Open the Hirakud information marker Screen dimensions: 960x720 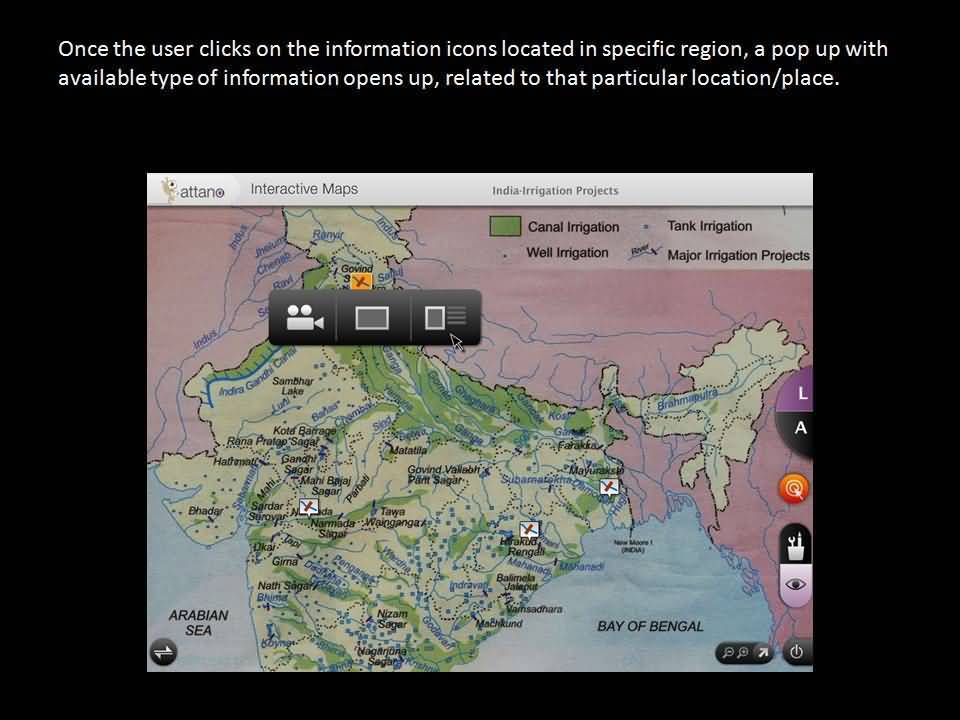(x=529, y=529)
